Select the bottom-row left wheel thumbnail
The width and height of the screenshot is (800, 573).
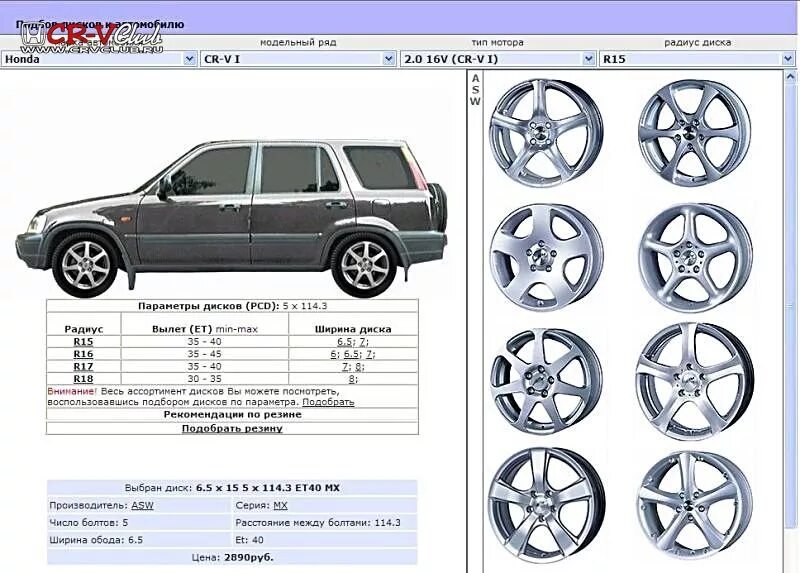[546, 505]
